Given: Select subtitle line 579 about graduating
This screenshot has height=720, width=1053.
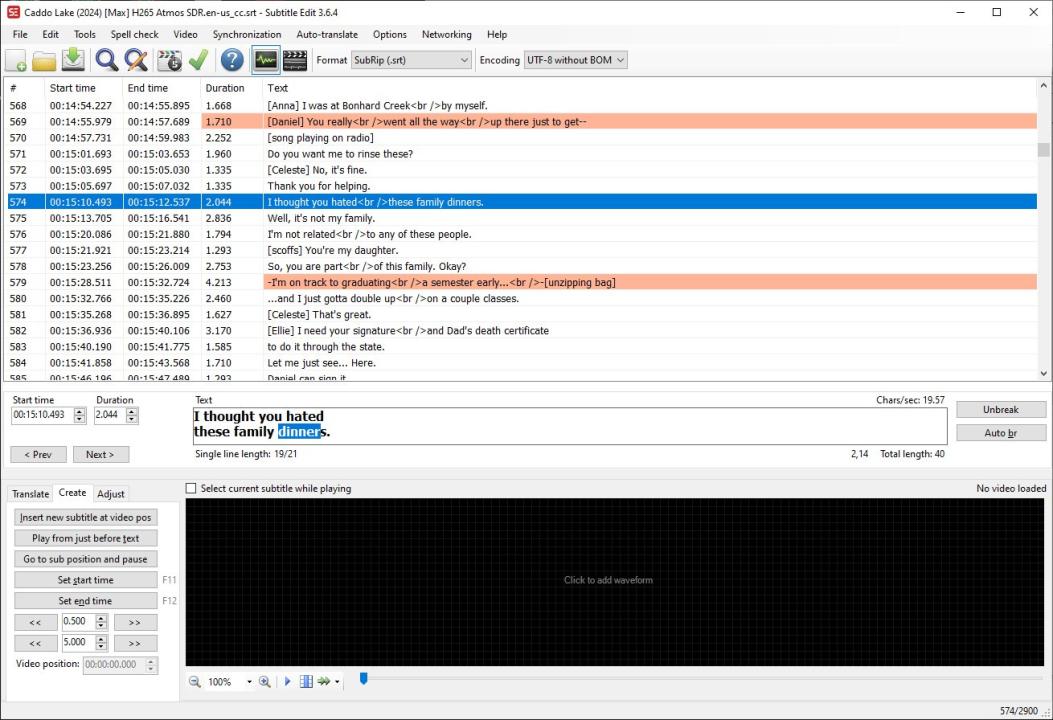Looking at the screenshot, I should coord(440,283).
